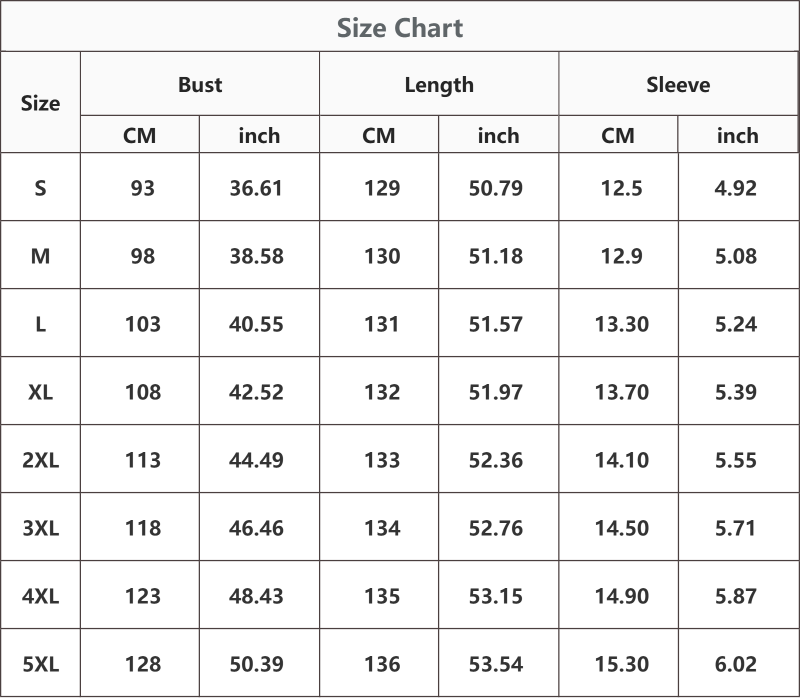The height and width of the screenshot is (698, 800).
Task: Click the S size row label
Action: click(x=40, y=188)
